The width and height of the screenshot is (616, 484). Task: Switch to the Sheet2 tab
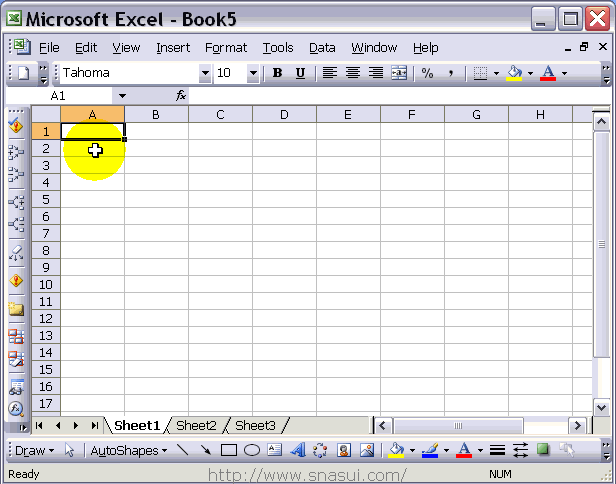click(196, 425)
